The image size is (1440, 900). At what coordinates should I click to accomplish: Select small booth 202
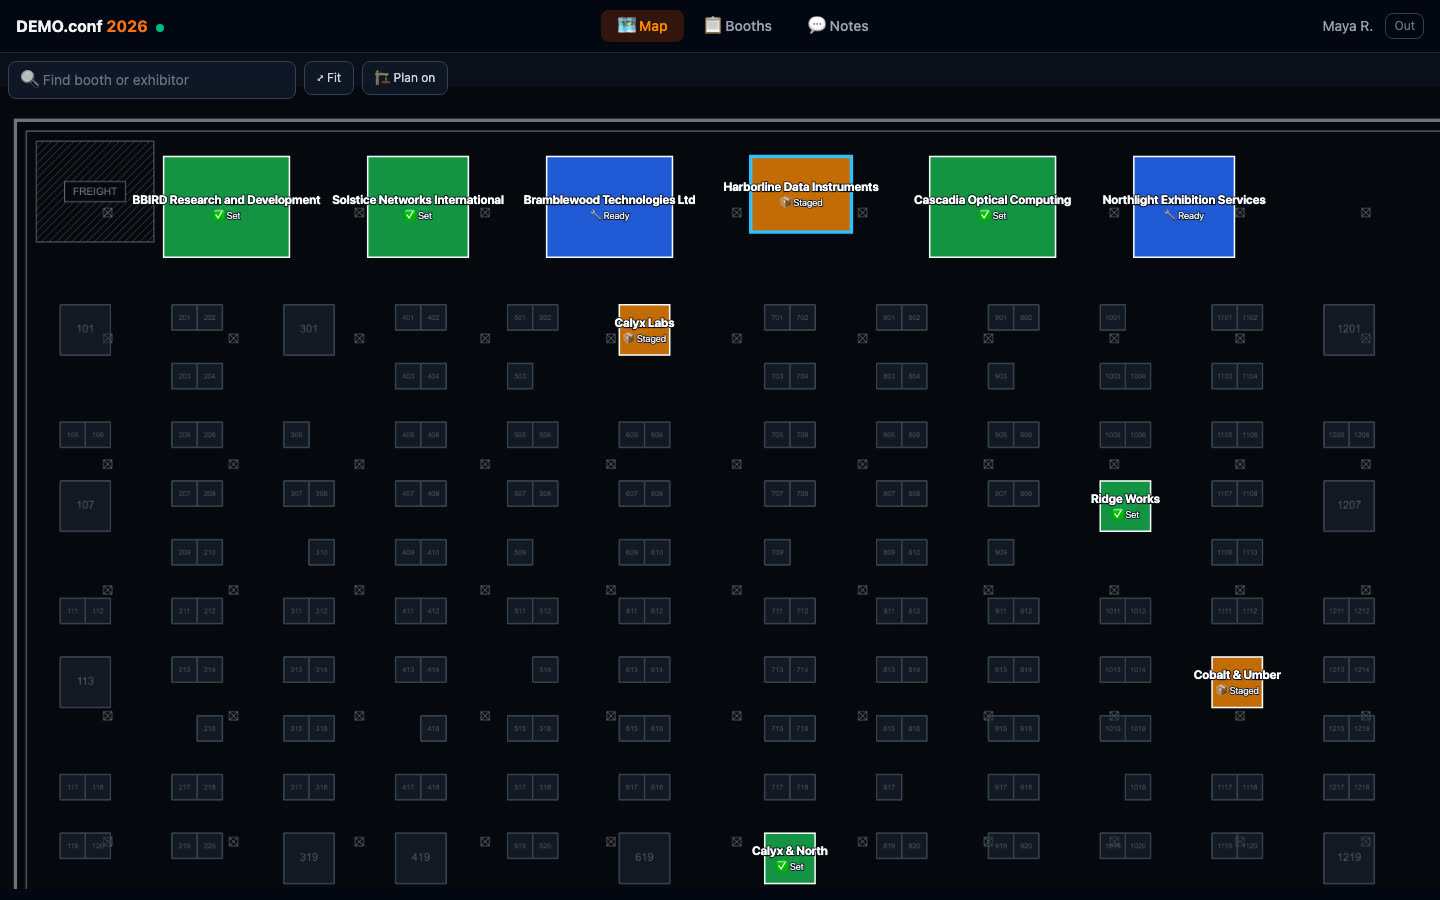point(210,318)
